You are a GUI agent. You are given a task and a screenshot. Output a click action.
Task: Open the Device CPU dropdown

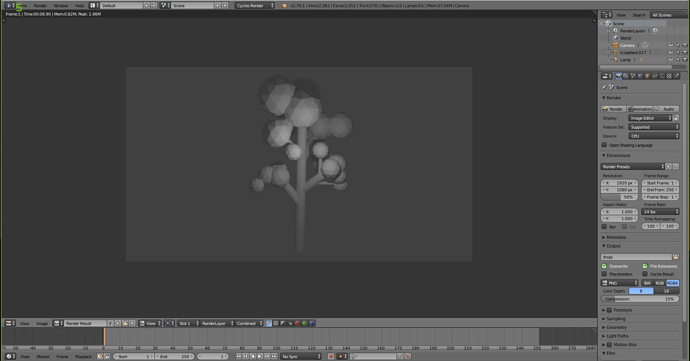click(653, 136)
